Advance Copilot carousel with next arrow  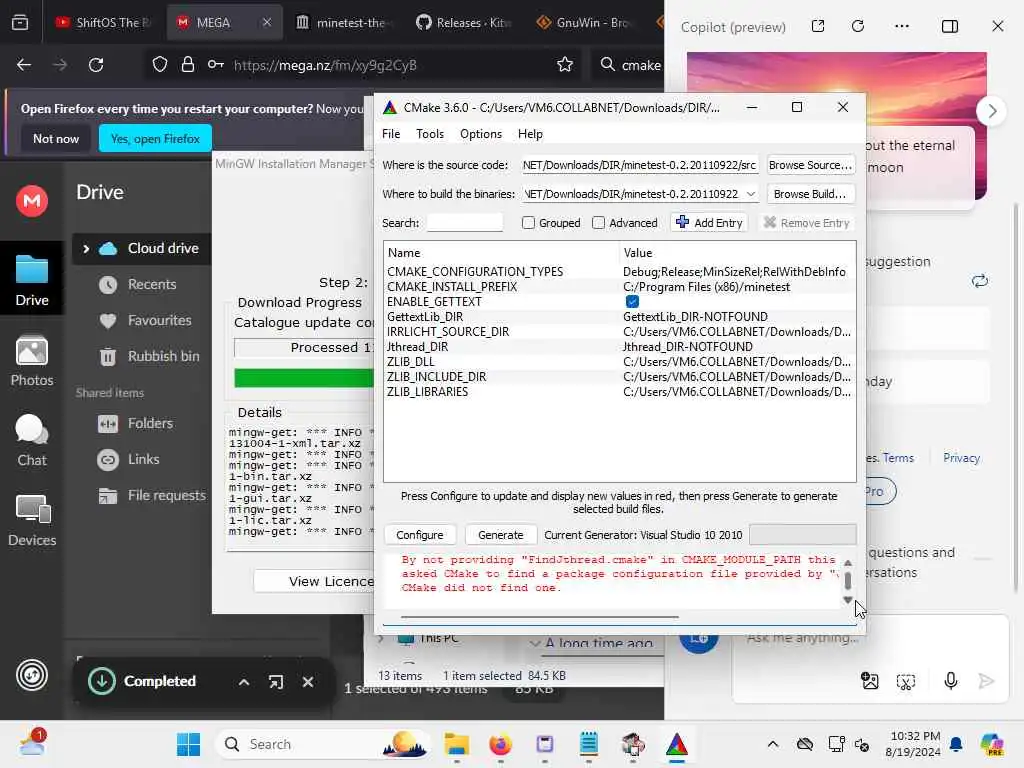click(x=992, y=111)
